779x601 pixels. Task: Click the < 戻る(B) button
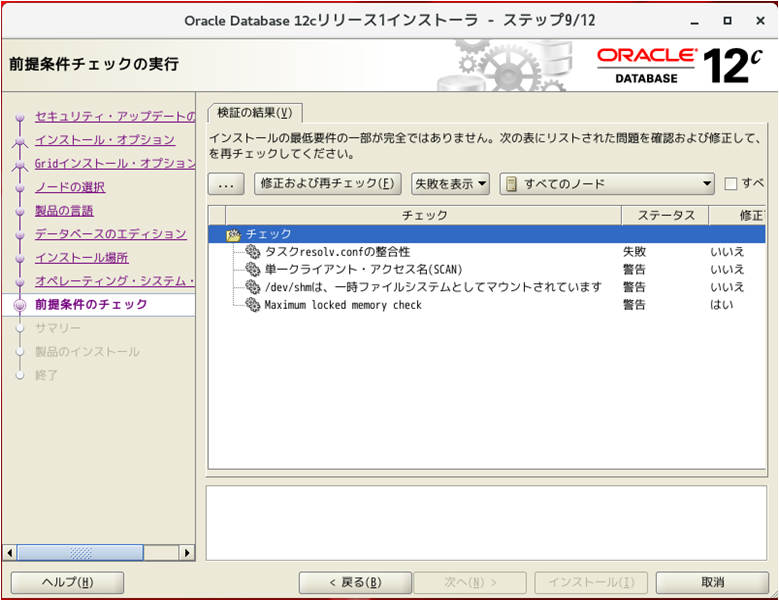click(355, 583)
